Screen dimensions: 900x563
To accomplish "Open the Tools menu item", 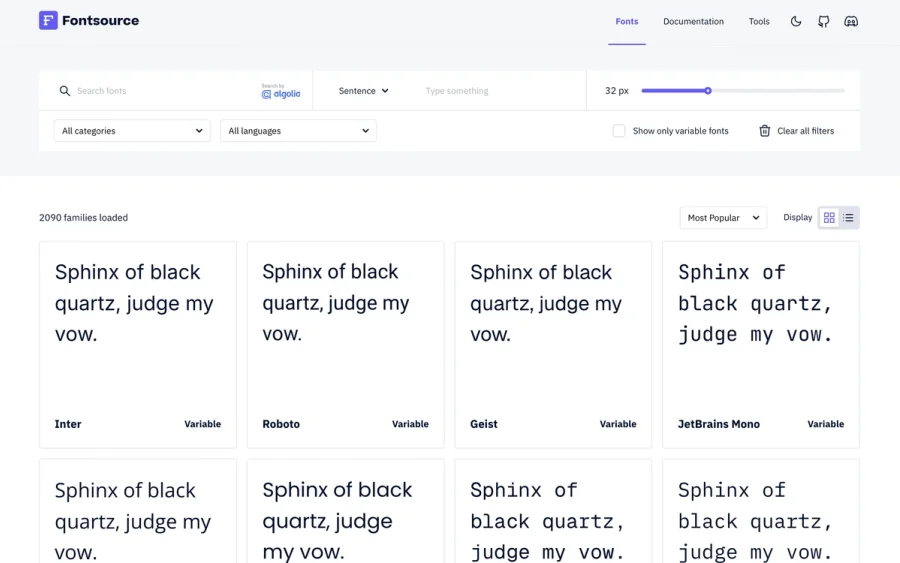I will point(759,22).
